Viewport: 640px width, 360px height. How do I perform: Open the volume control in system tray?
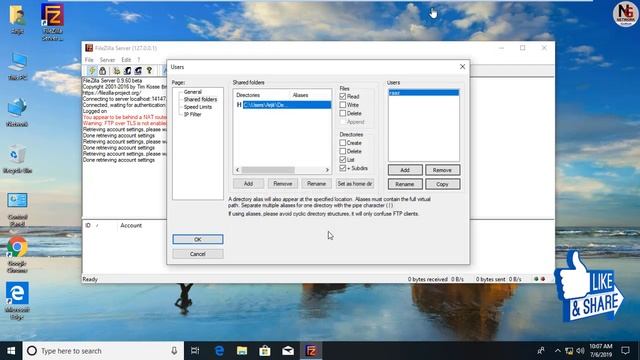click(x=580, y=351)
